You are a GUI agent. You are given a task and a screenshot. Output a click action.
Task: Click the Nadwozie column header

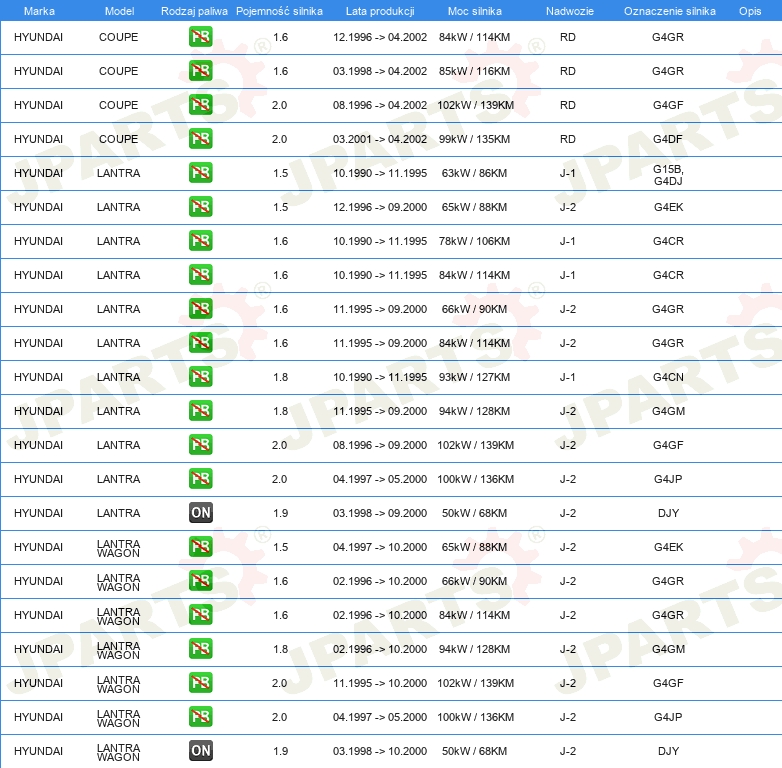[x=570, y=11]
